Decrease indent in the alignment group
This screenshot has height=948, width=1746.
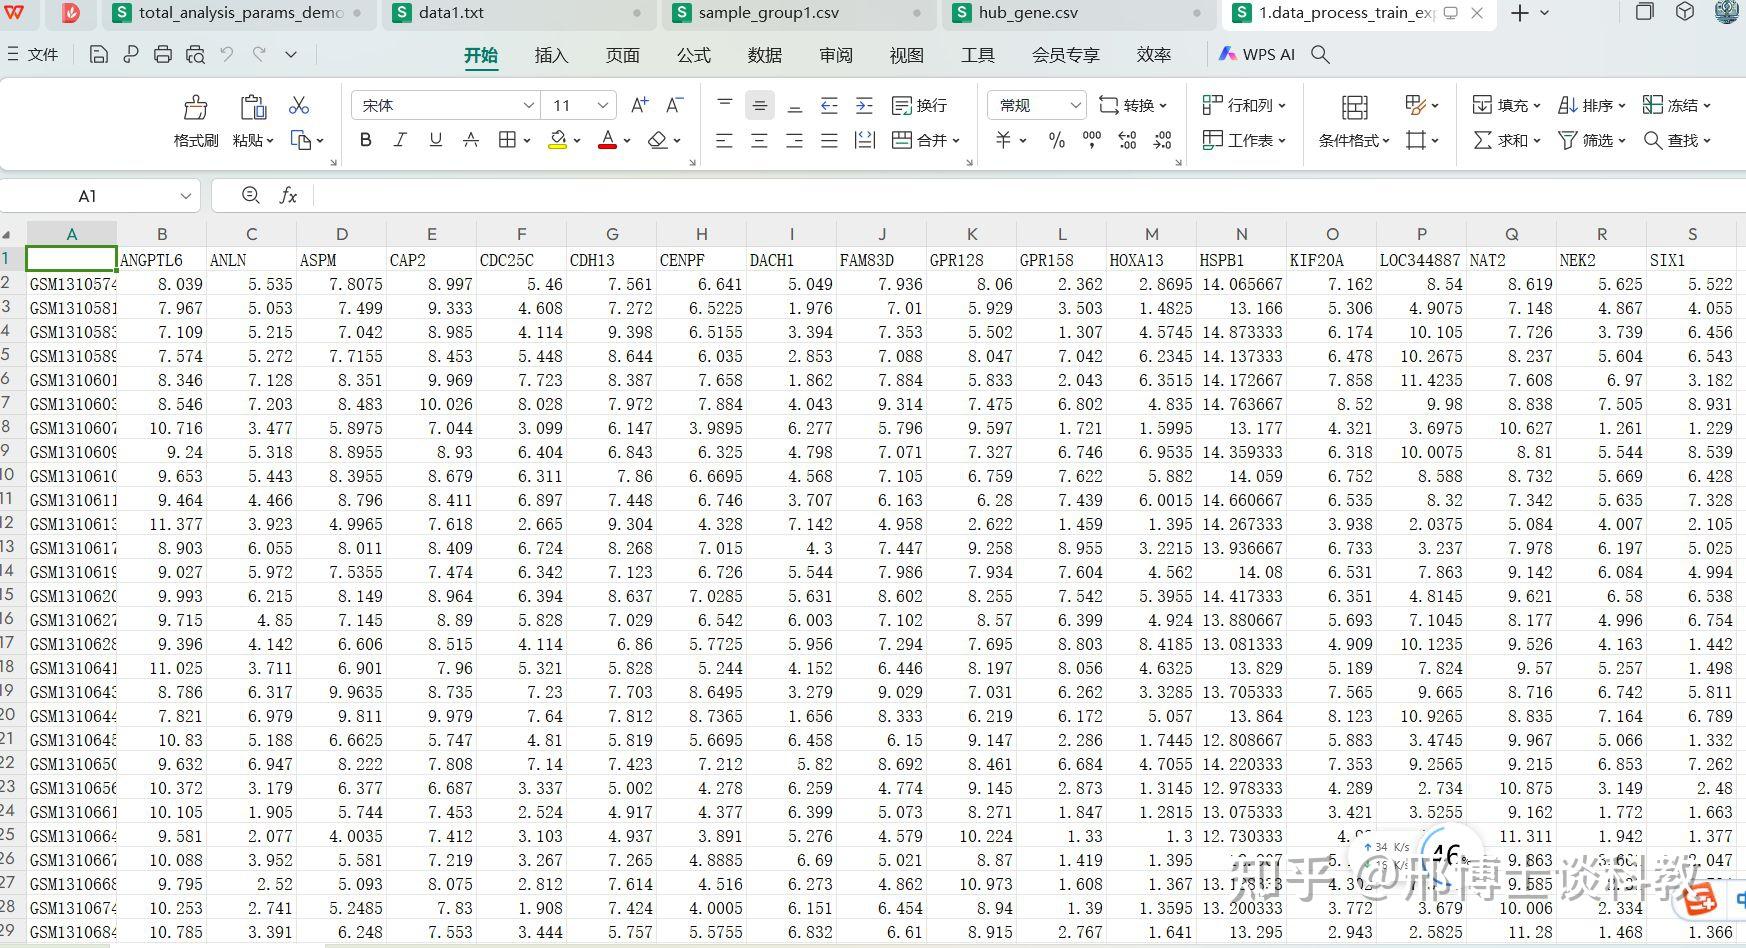coord(829,105)
